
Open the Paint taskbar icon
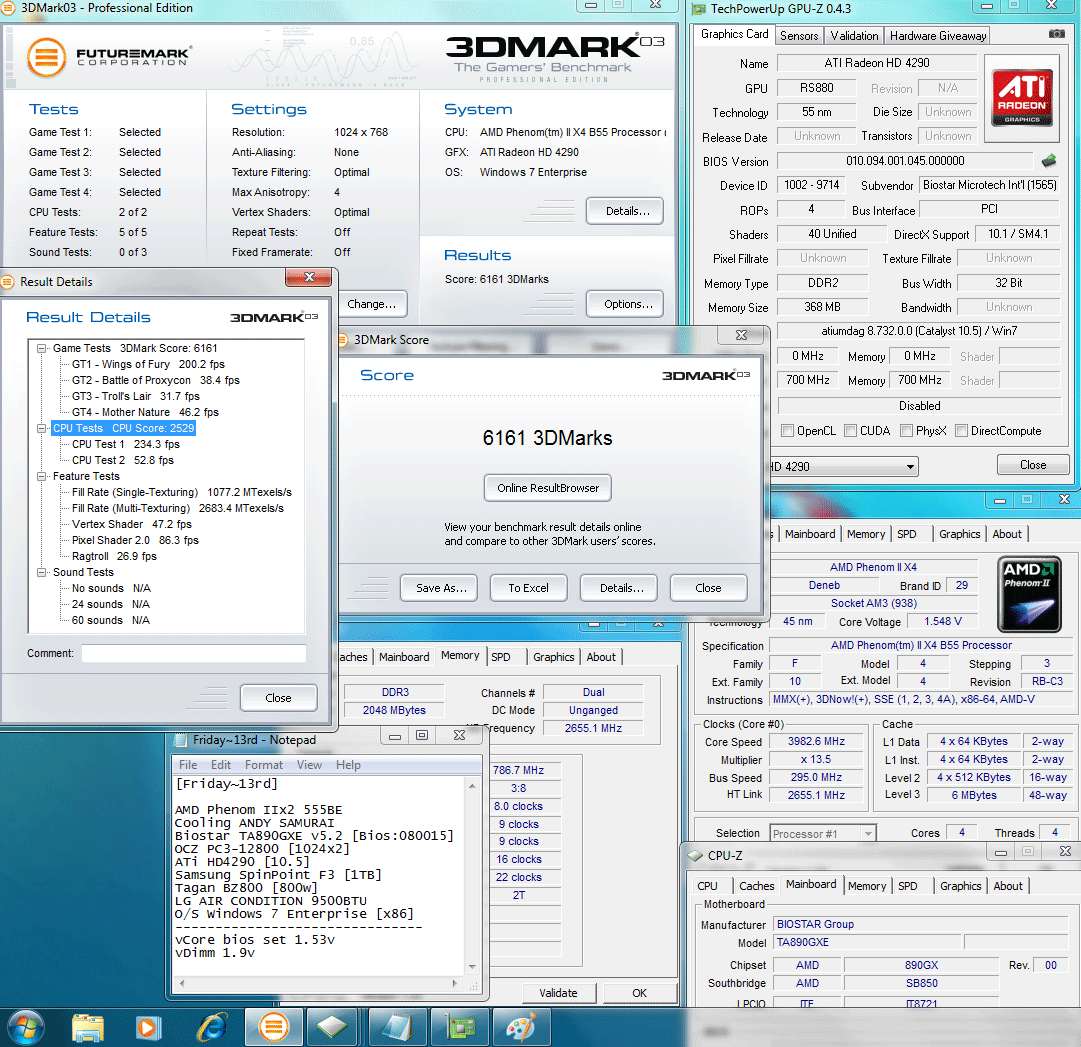pos(521,1028)
